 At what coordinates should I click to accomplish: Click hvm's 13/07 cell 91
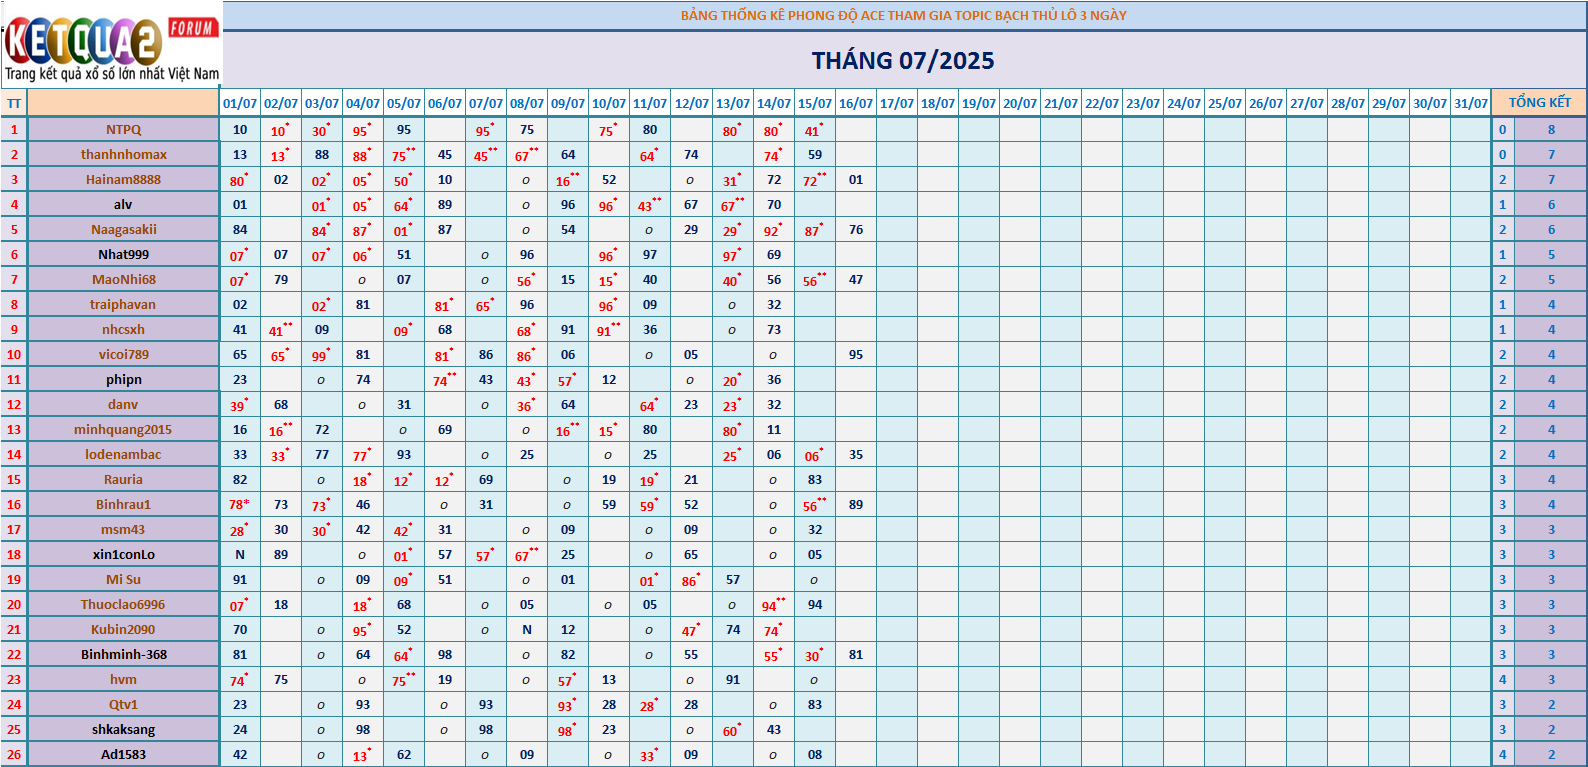point(733,679)
